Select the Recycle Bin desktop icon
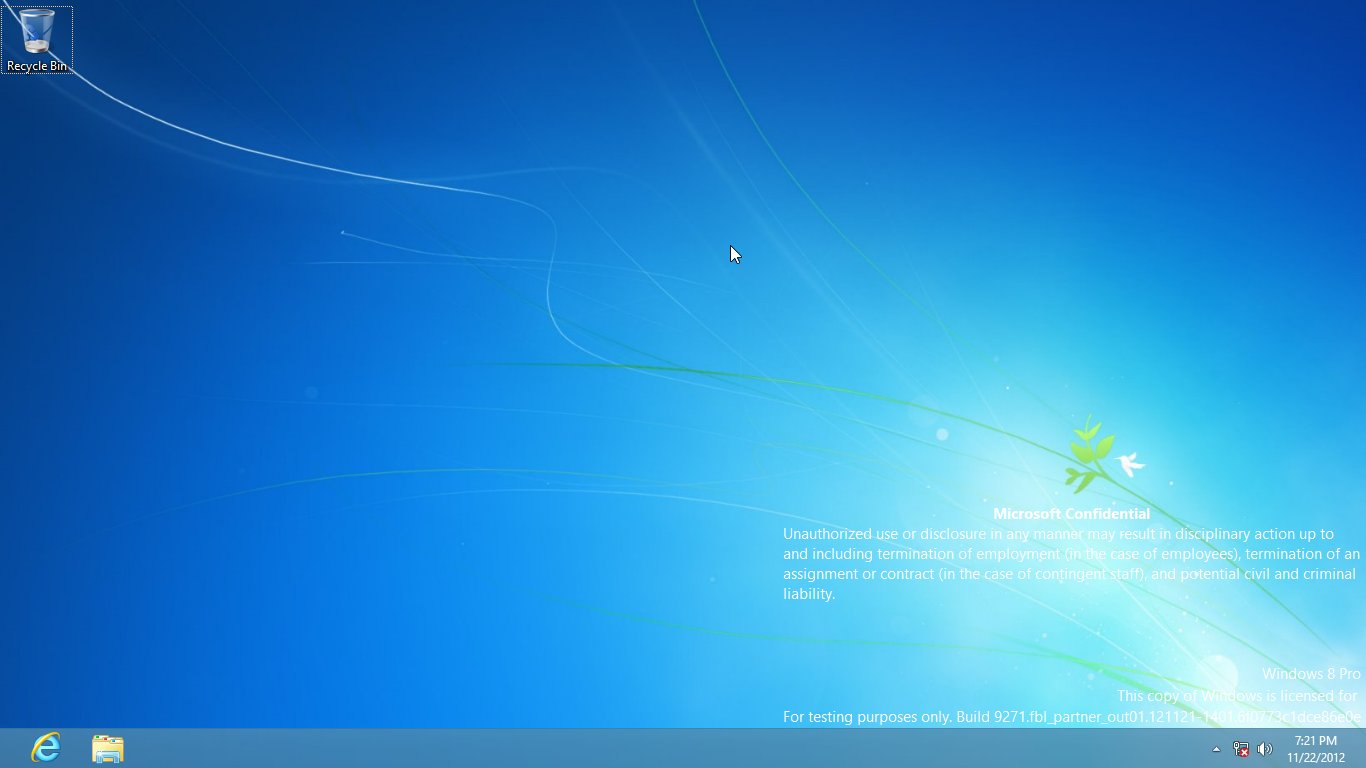The width and height of the screenshot is (1366, 768). click(37, 40)
